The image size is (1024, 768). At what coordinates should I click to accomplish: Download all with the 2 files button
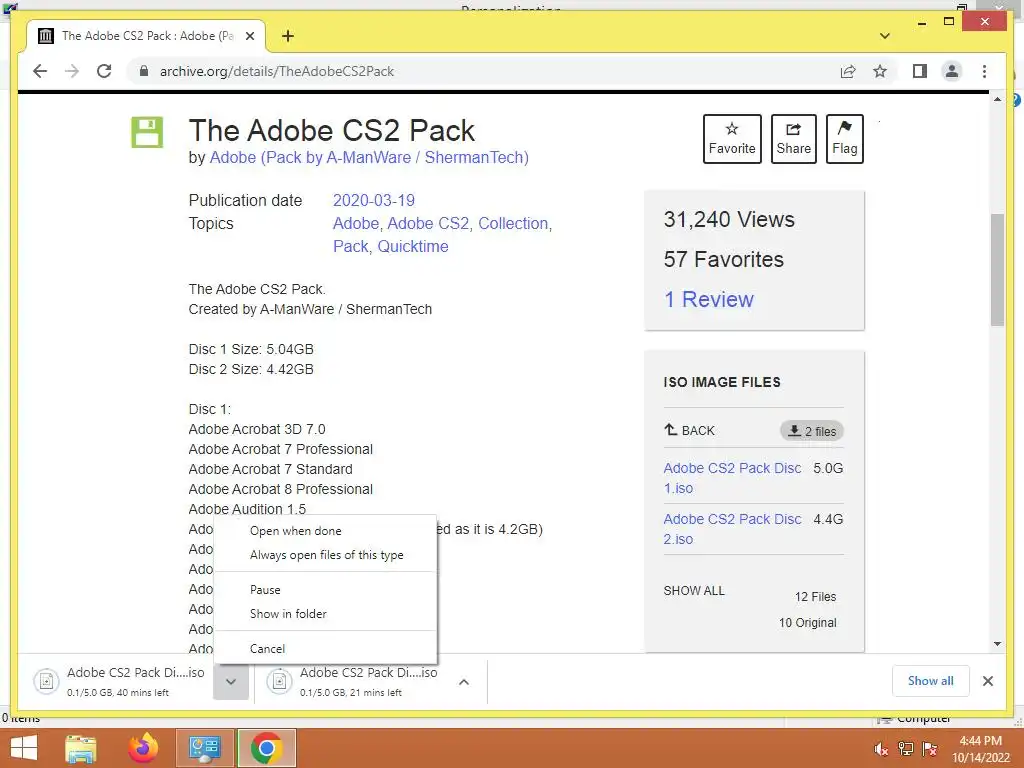[x=812, y=431]
